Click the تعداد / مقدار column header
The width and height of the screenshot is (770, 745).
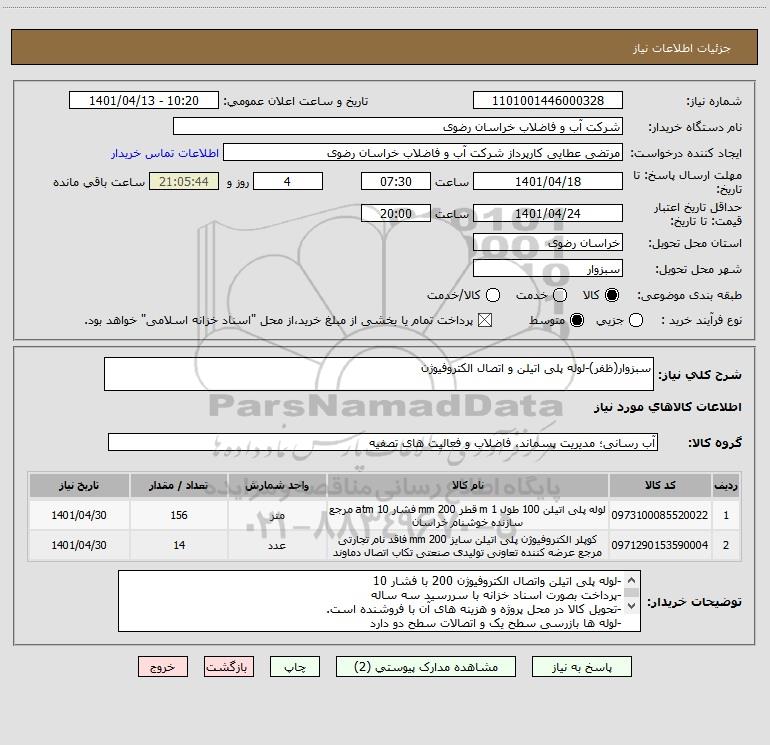(x=179, y=485)
